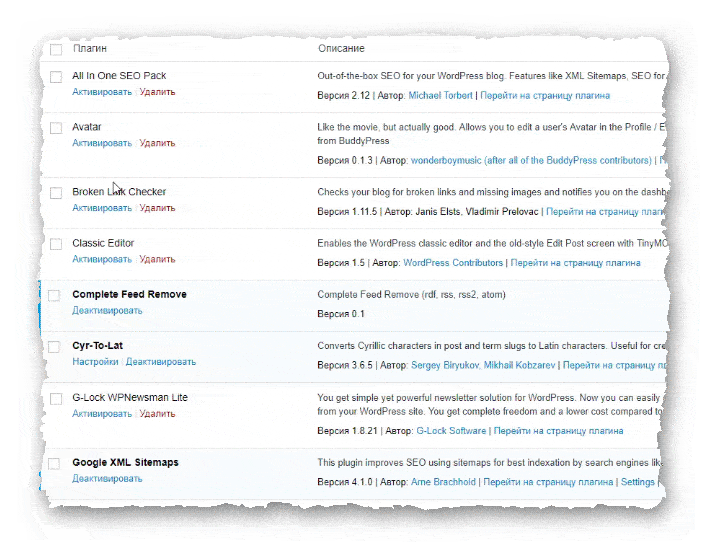
Task: Visit the G-Lock WPNewsman plugin page link
Action: click(x=559, y=431)
